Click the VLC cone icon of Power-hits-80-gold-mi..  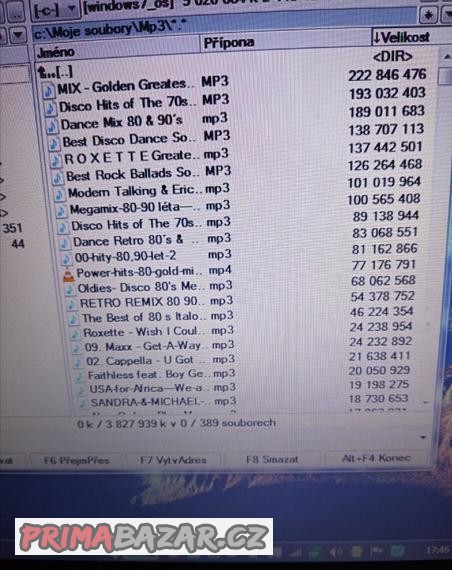click(x=69, y=274)
